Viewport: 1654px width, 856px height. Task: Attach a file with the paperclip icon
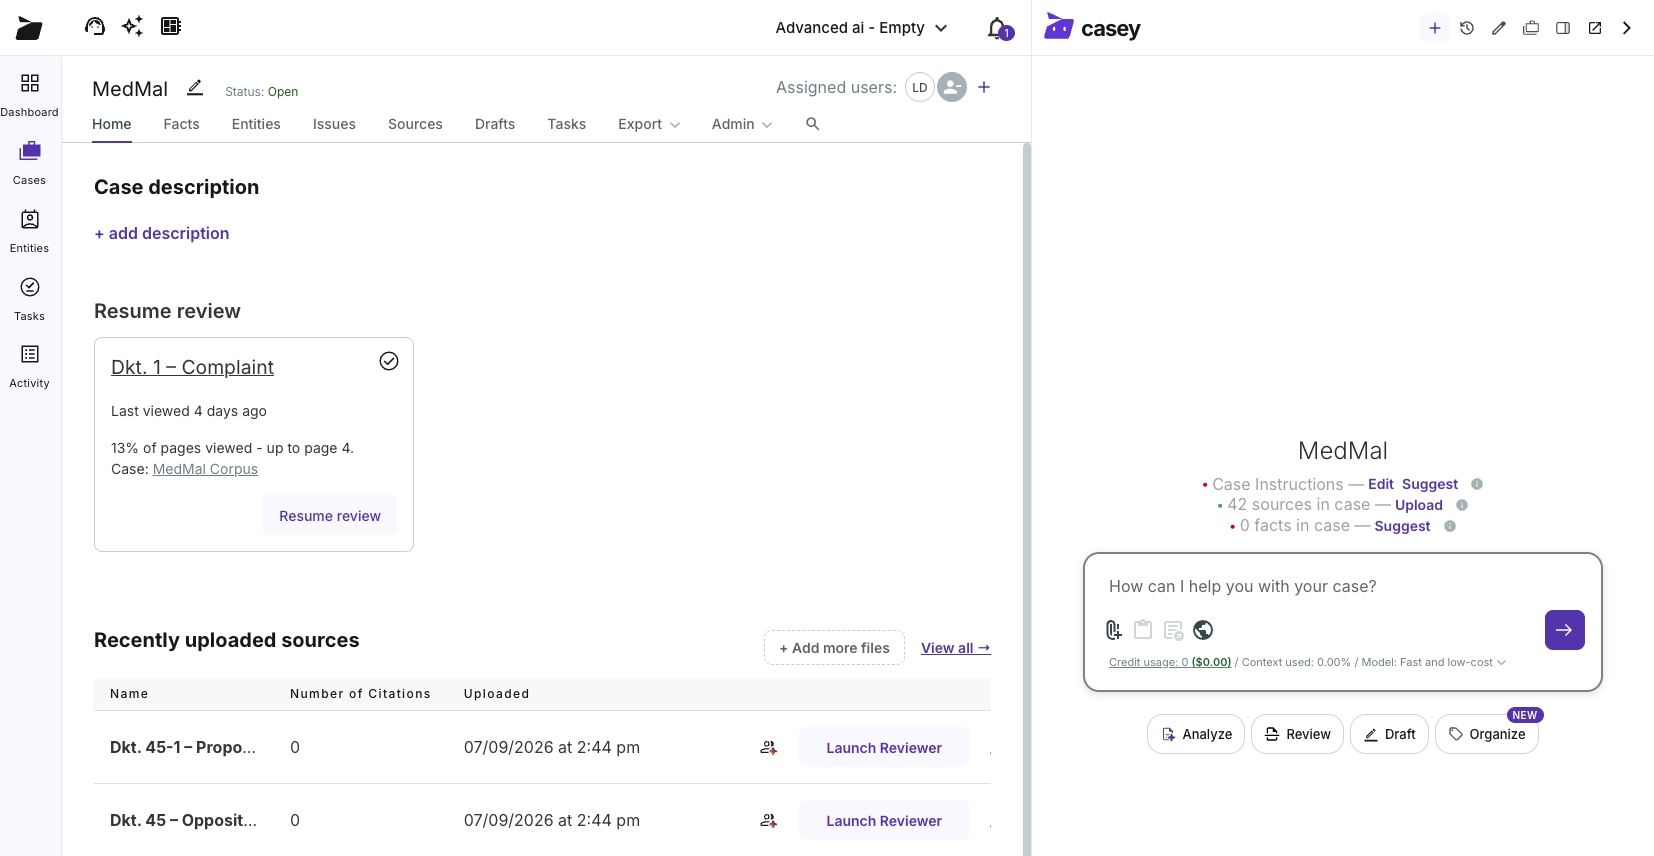tap(1114, 630)
